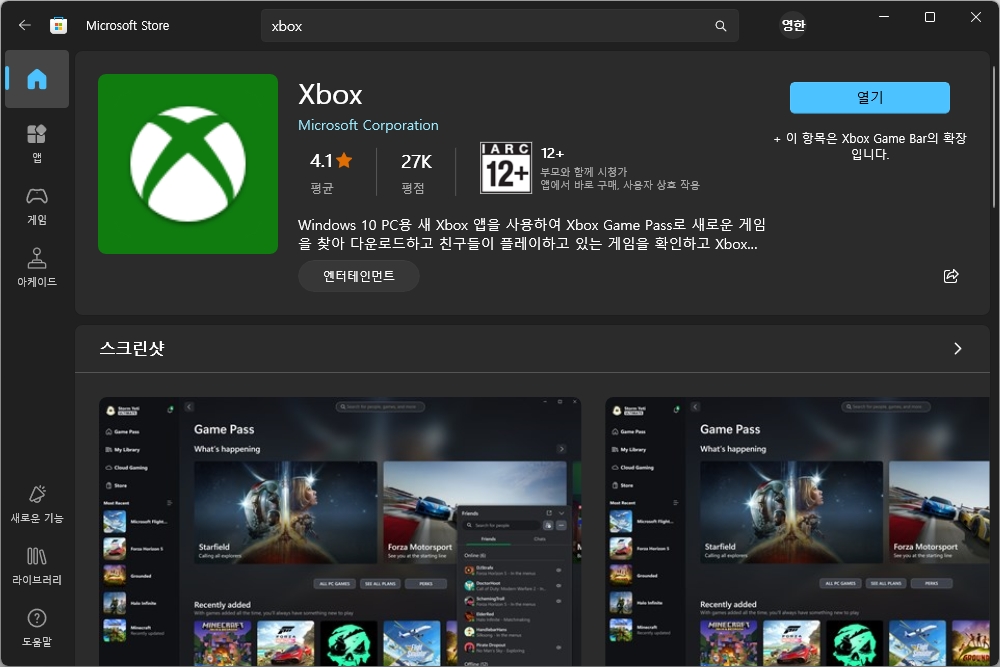The width and height of the screenshot is (1000, 667).
Task: Click the 스크린샷 heading
Action: click(x=132, y=348)
